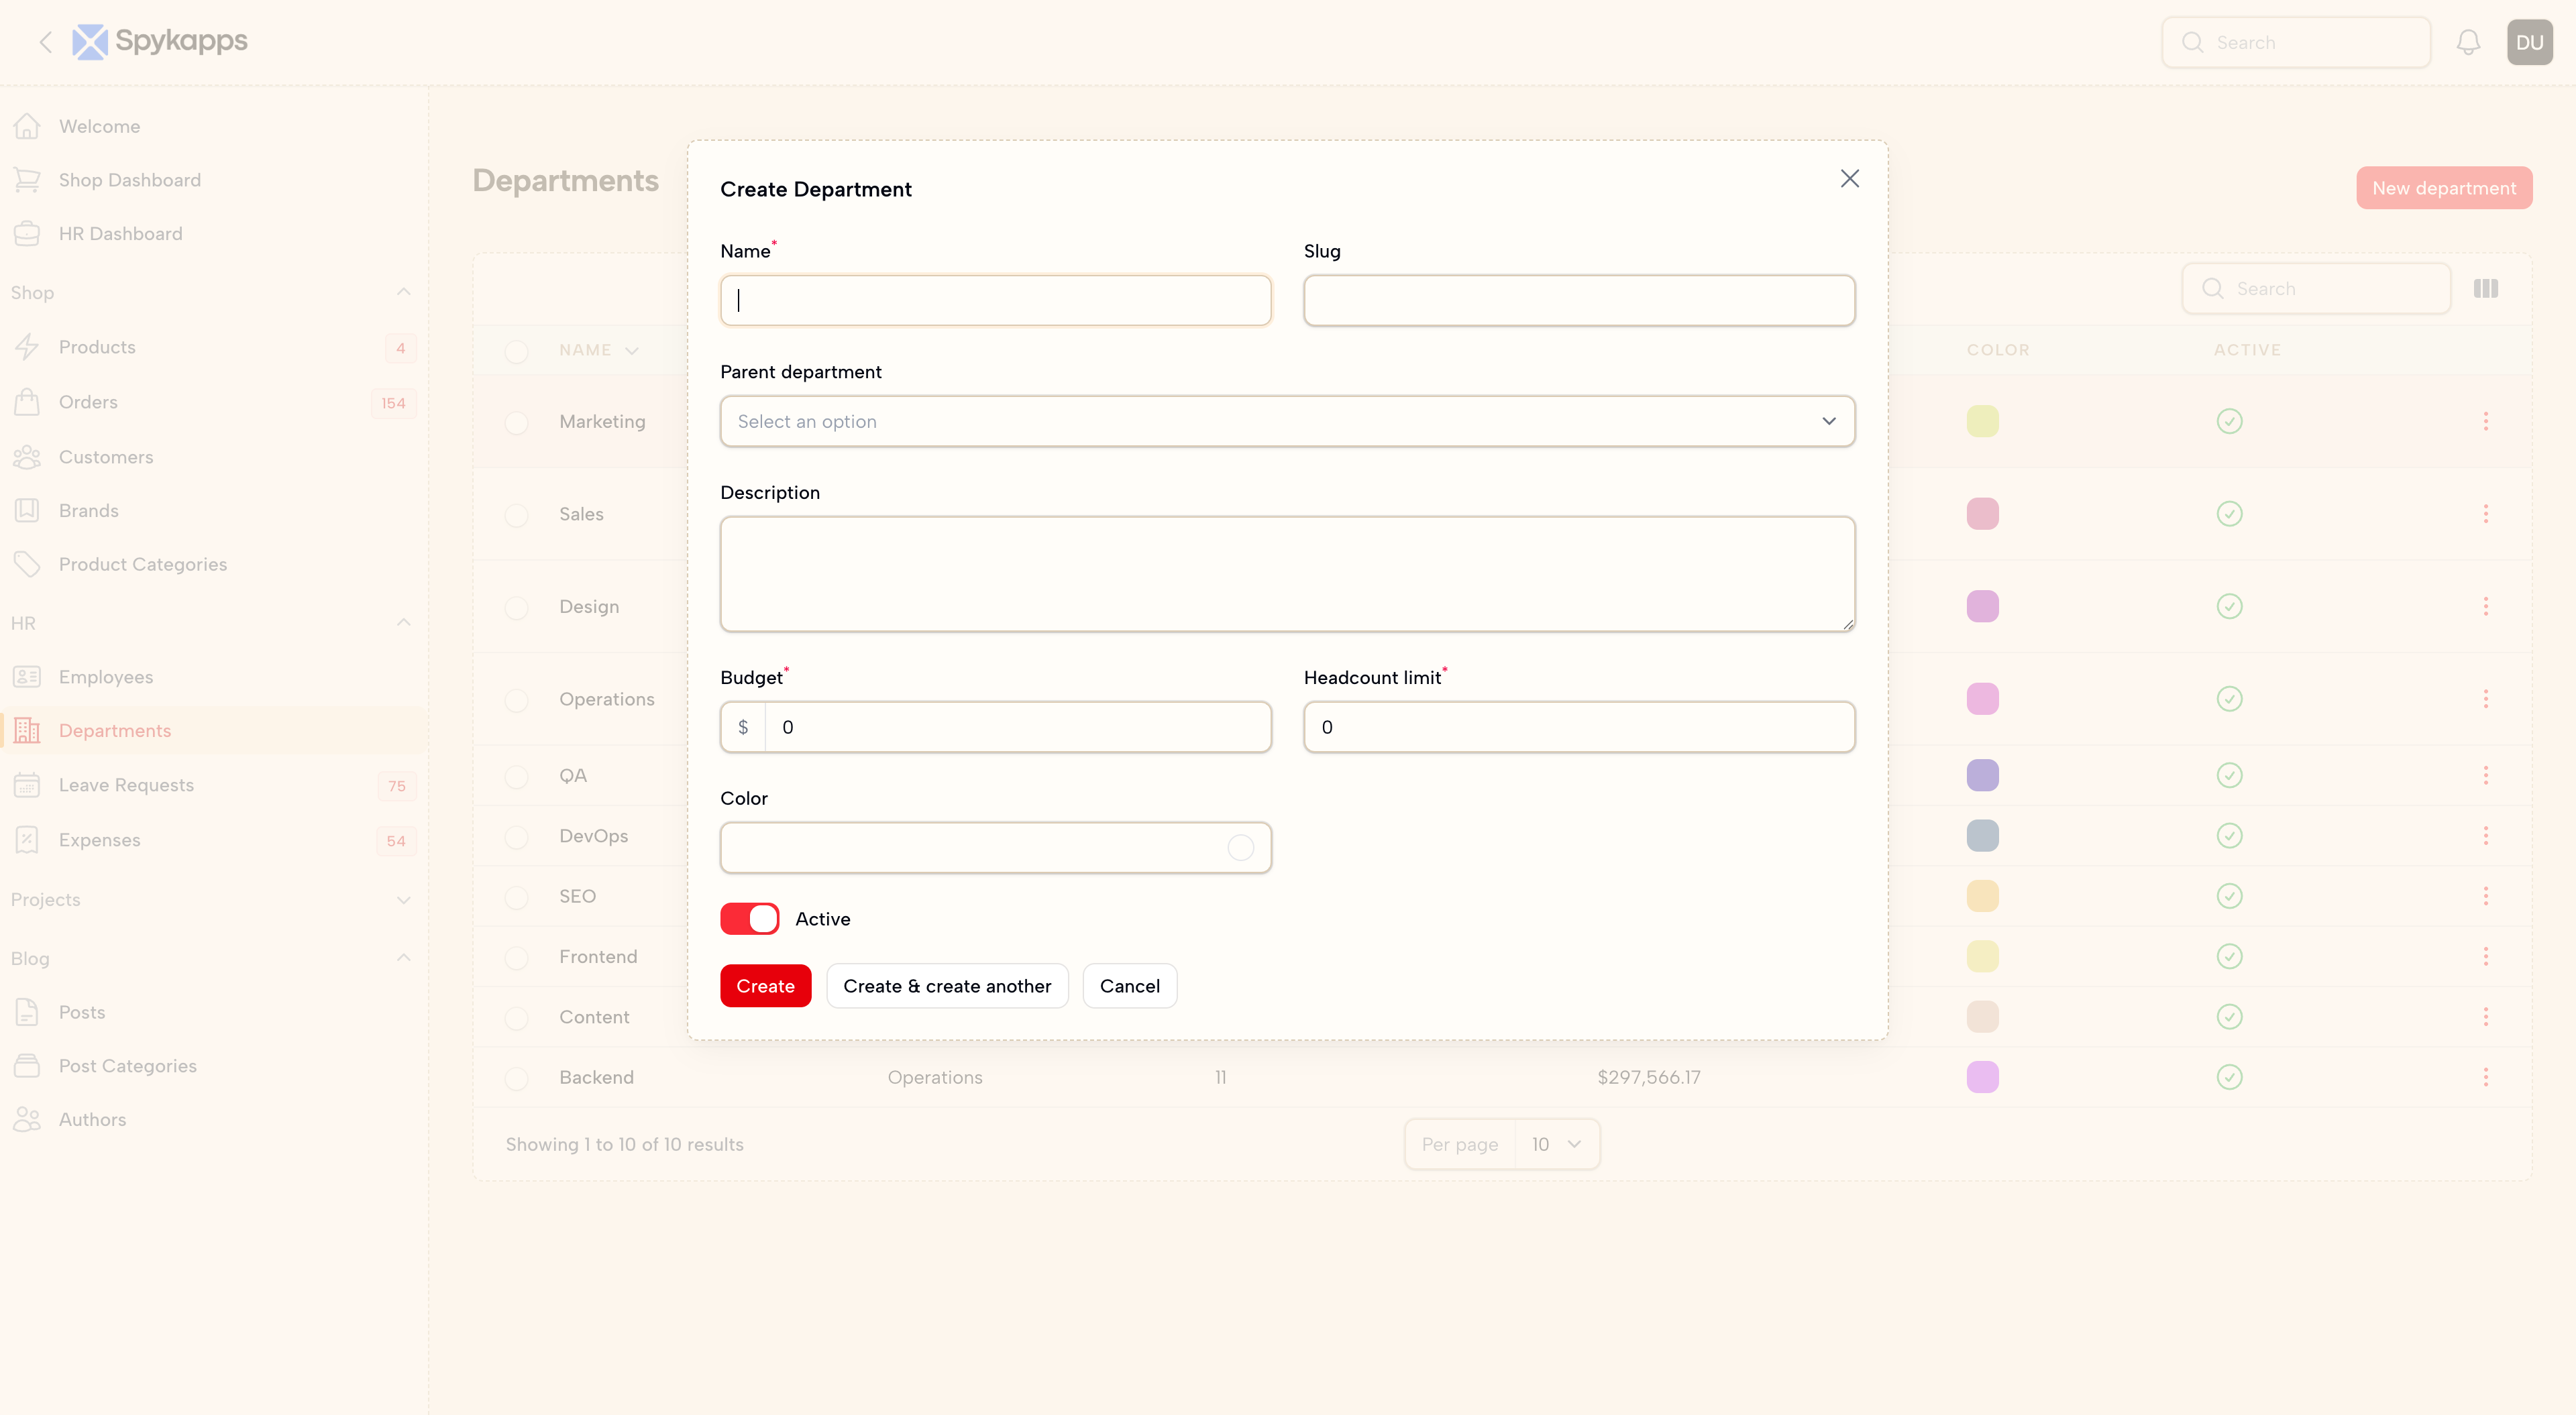The image size is (2576, 1415).
Task: Select the Employees sidebar icon
Action: point(28,677)
